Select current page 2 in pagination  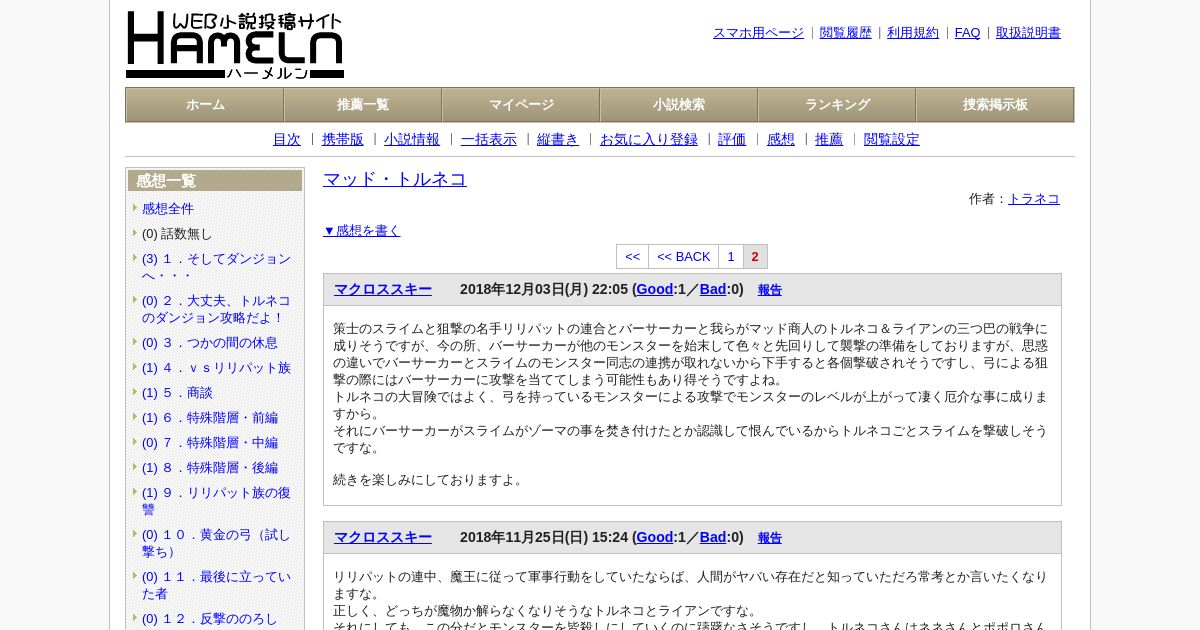click(x=755, y=257)
